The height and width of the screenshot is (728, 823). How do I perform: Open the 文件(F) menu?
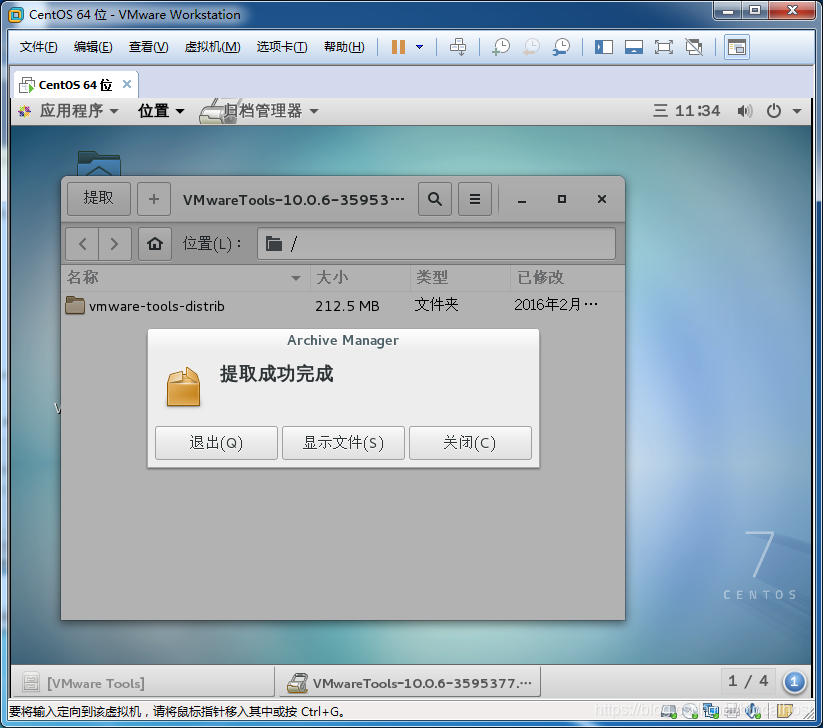point(38,47)
